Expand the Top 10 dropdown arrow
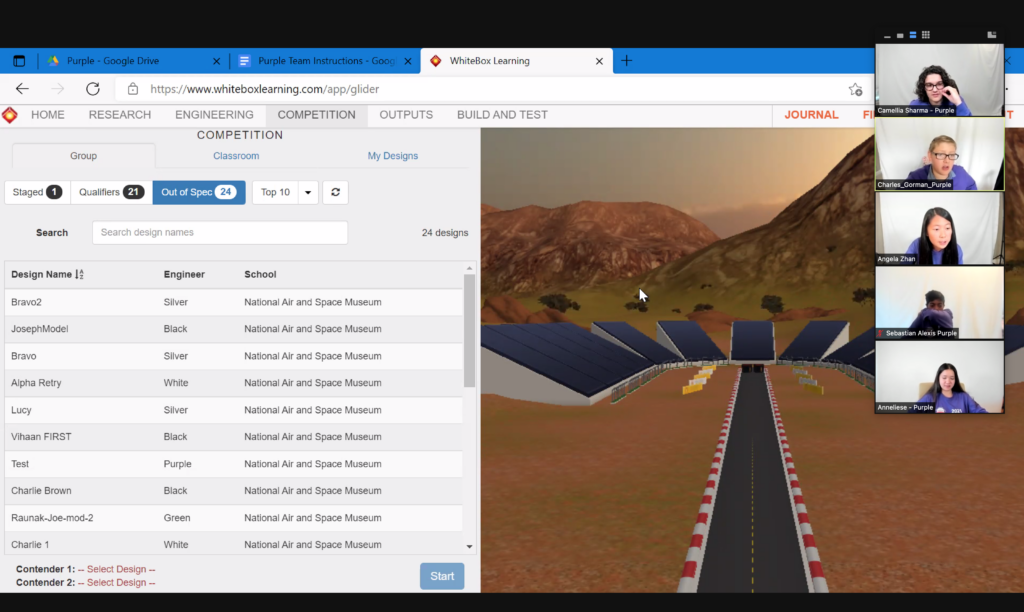The height and width of the screenshot is (612, 1024). coord(308,192)
